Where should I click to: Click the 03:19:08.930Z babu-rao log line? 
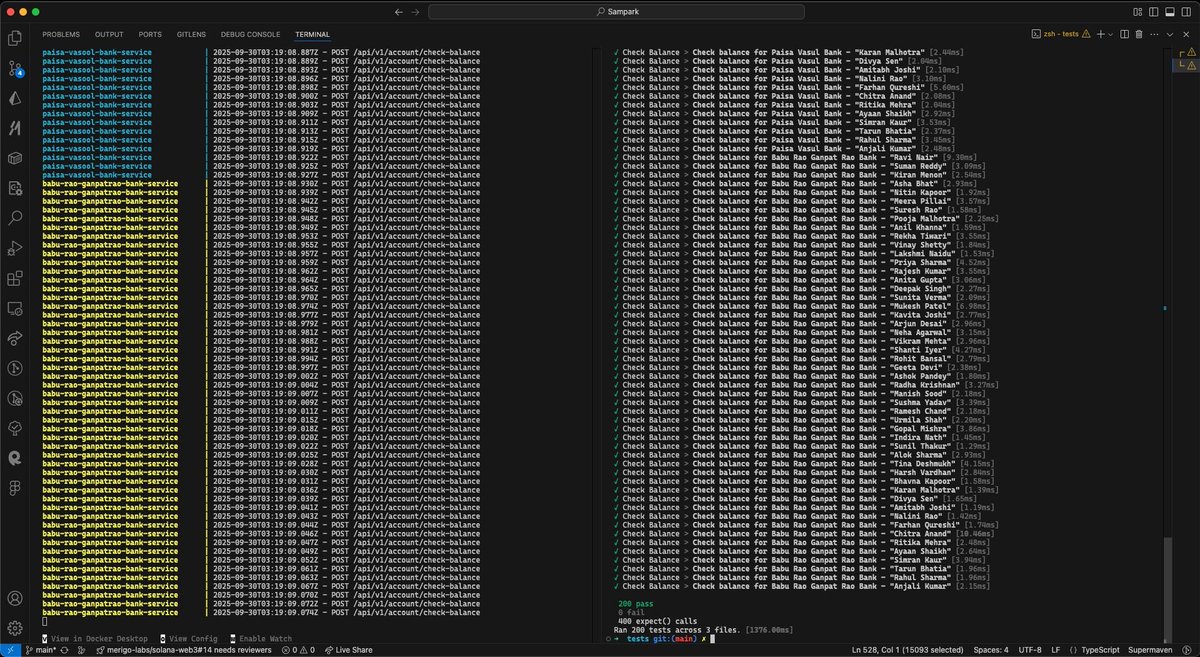click(x=261, y=184)
